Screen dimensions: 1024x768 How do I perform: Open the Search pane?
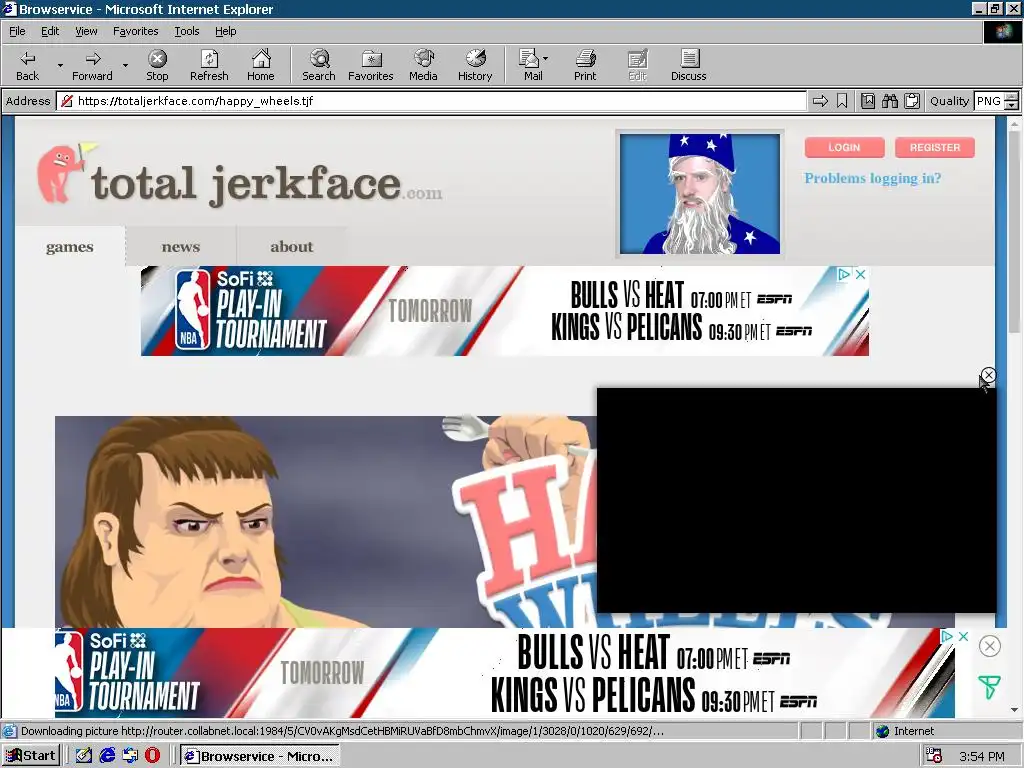(319, 65)
